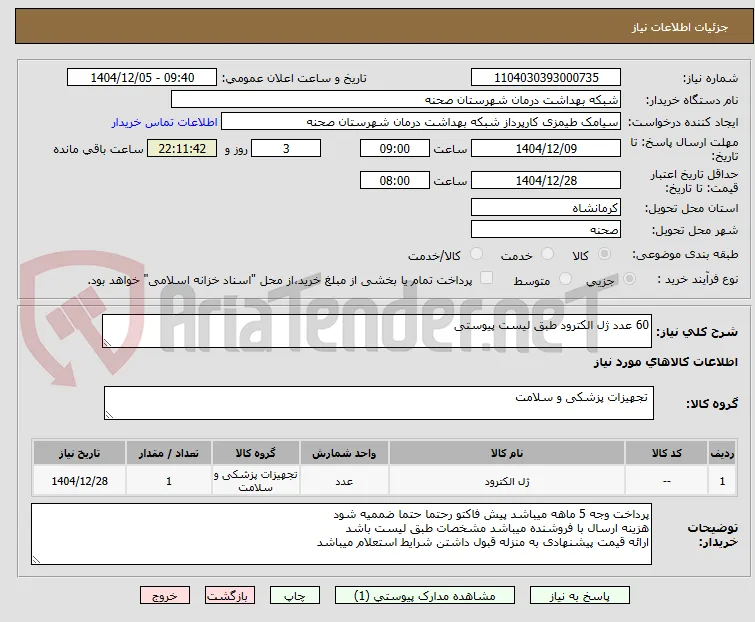The height and width of the screenshot is (622, 755).
Task: Open مشاهده مدارک پیوستی (1) attachments
Action: 425,596
